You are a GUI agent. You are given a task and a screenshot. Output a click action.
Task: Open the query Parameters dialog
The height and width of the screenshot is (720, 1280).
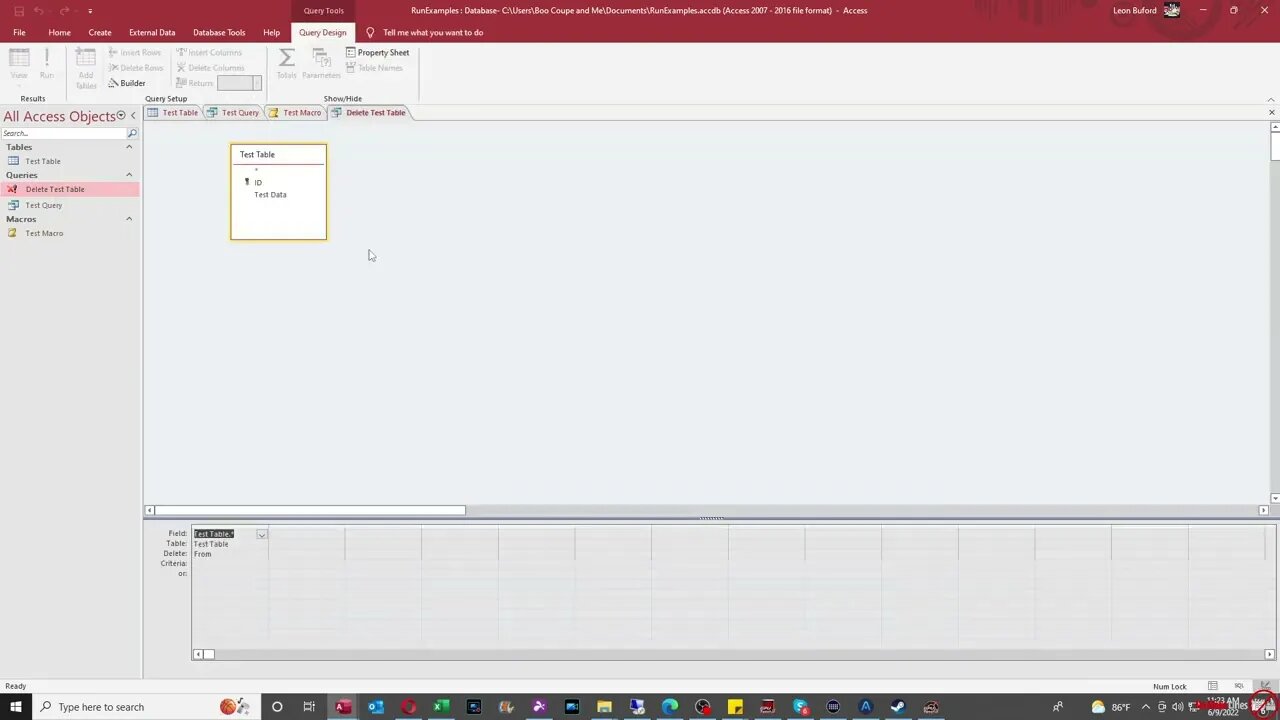tap(321, 63)
